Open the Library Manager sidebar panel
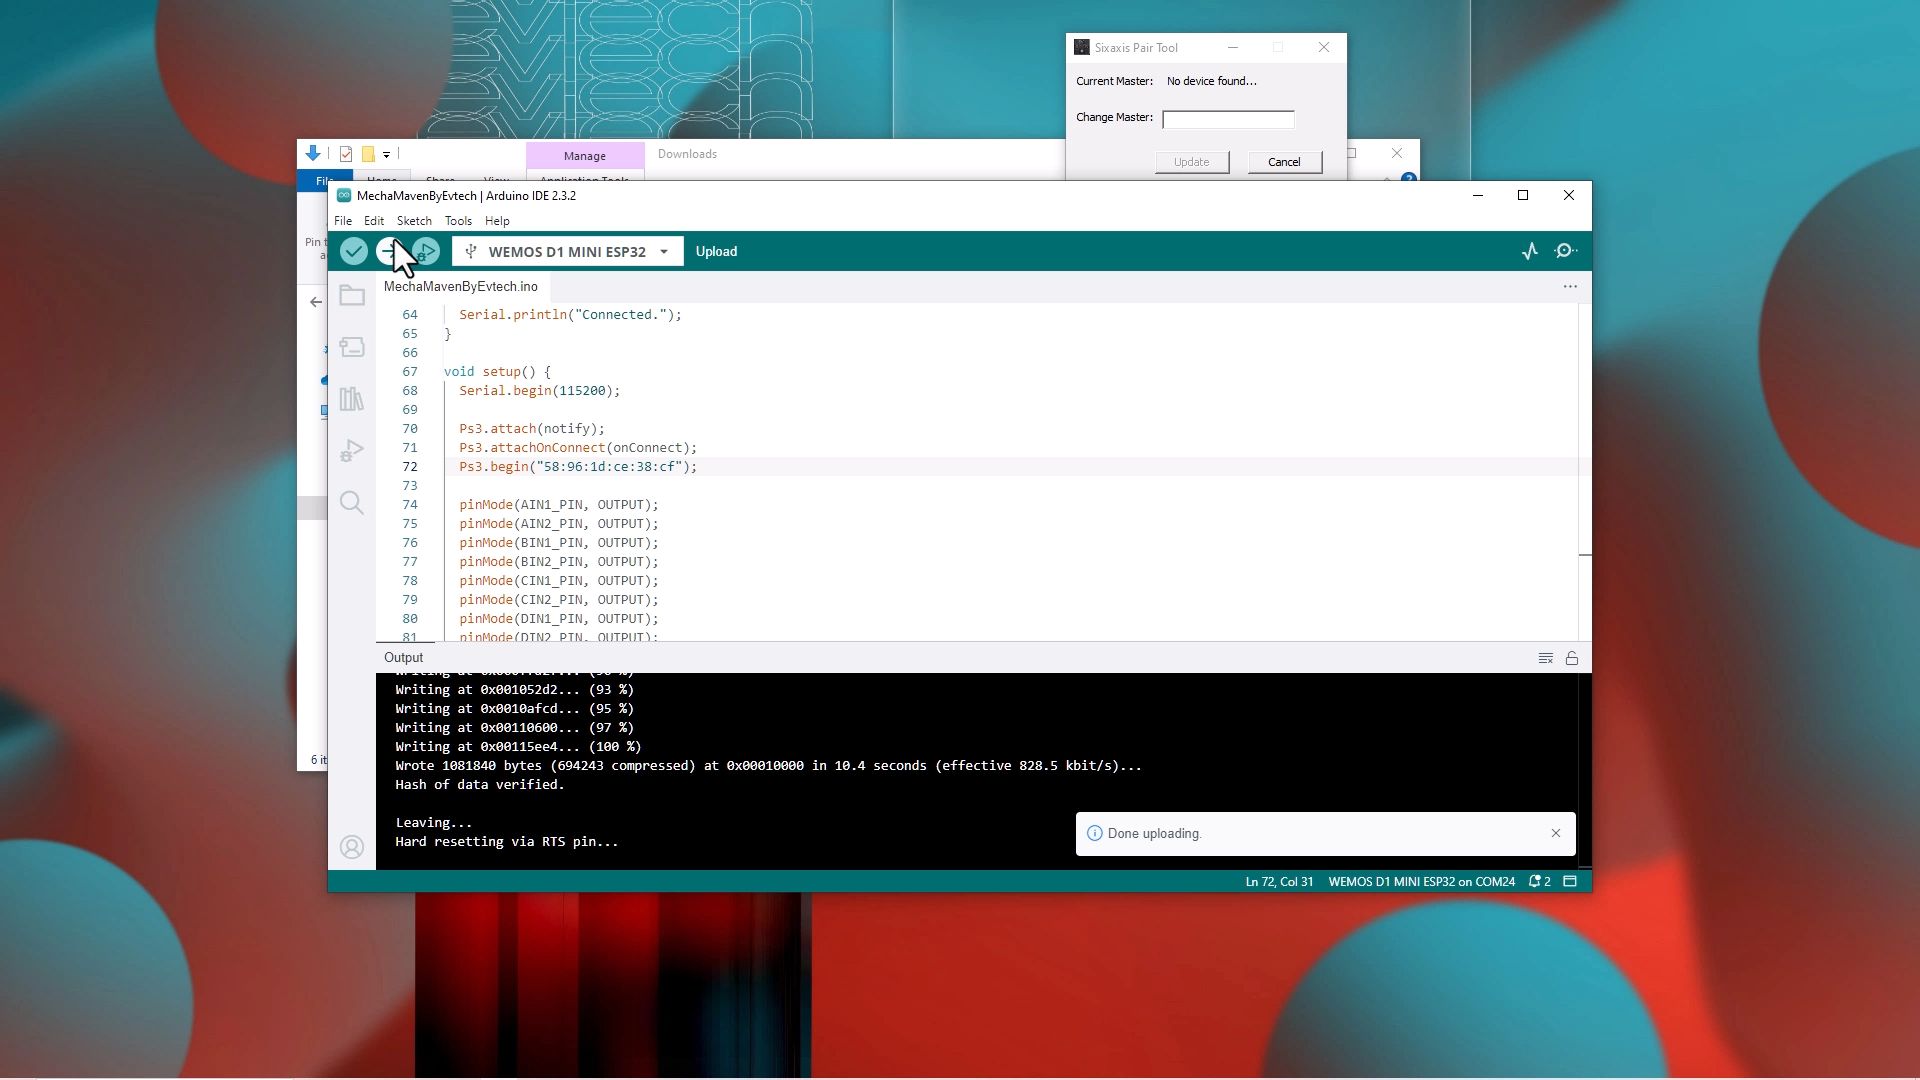The width and height of the screenshot is (1920, 1080). 352,399
